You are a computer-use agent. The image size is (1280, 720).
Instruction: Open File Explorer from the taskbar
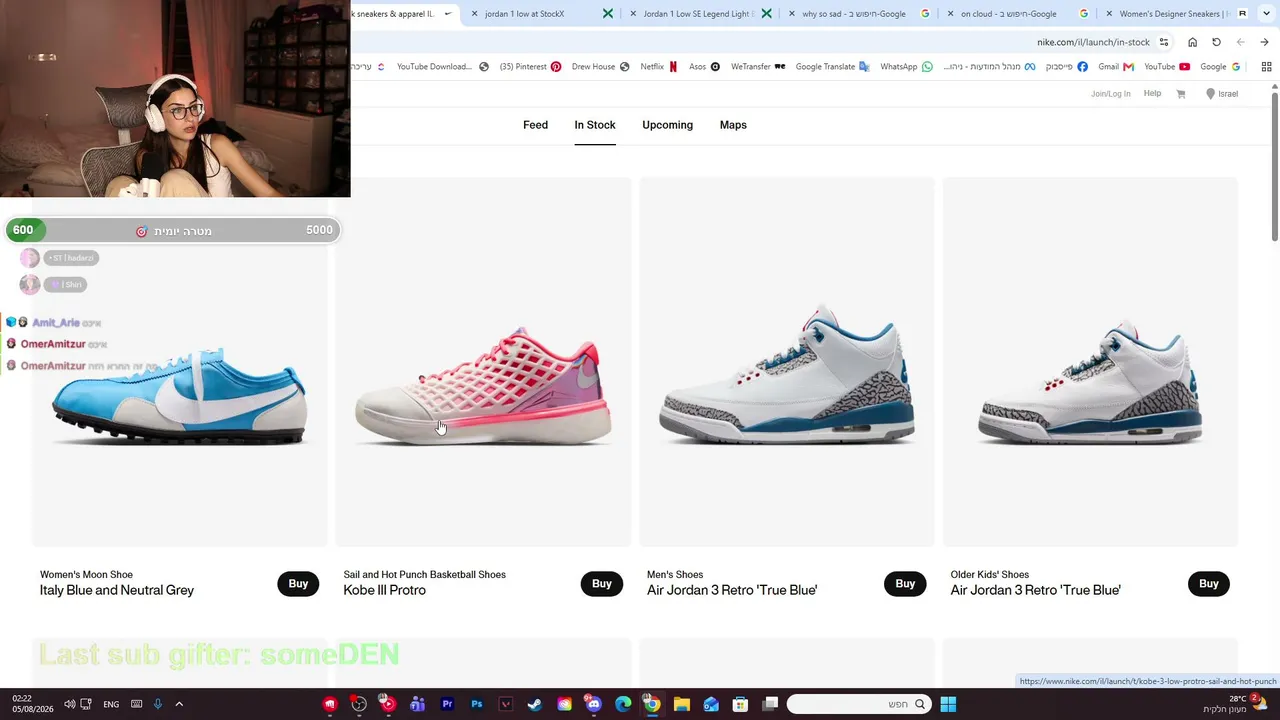(x=682, y=704)
